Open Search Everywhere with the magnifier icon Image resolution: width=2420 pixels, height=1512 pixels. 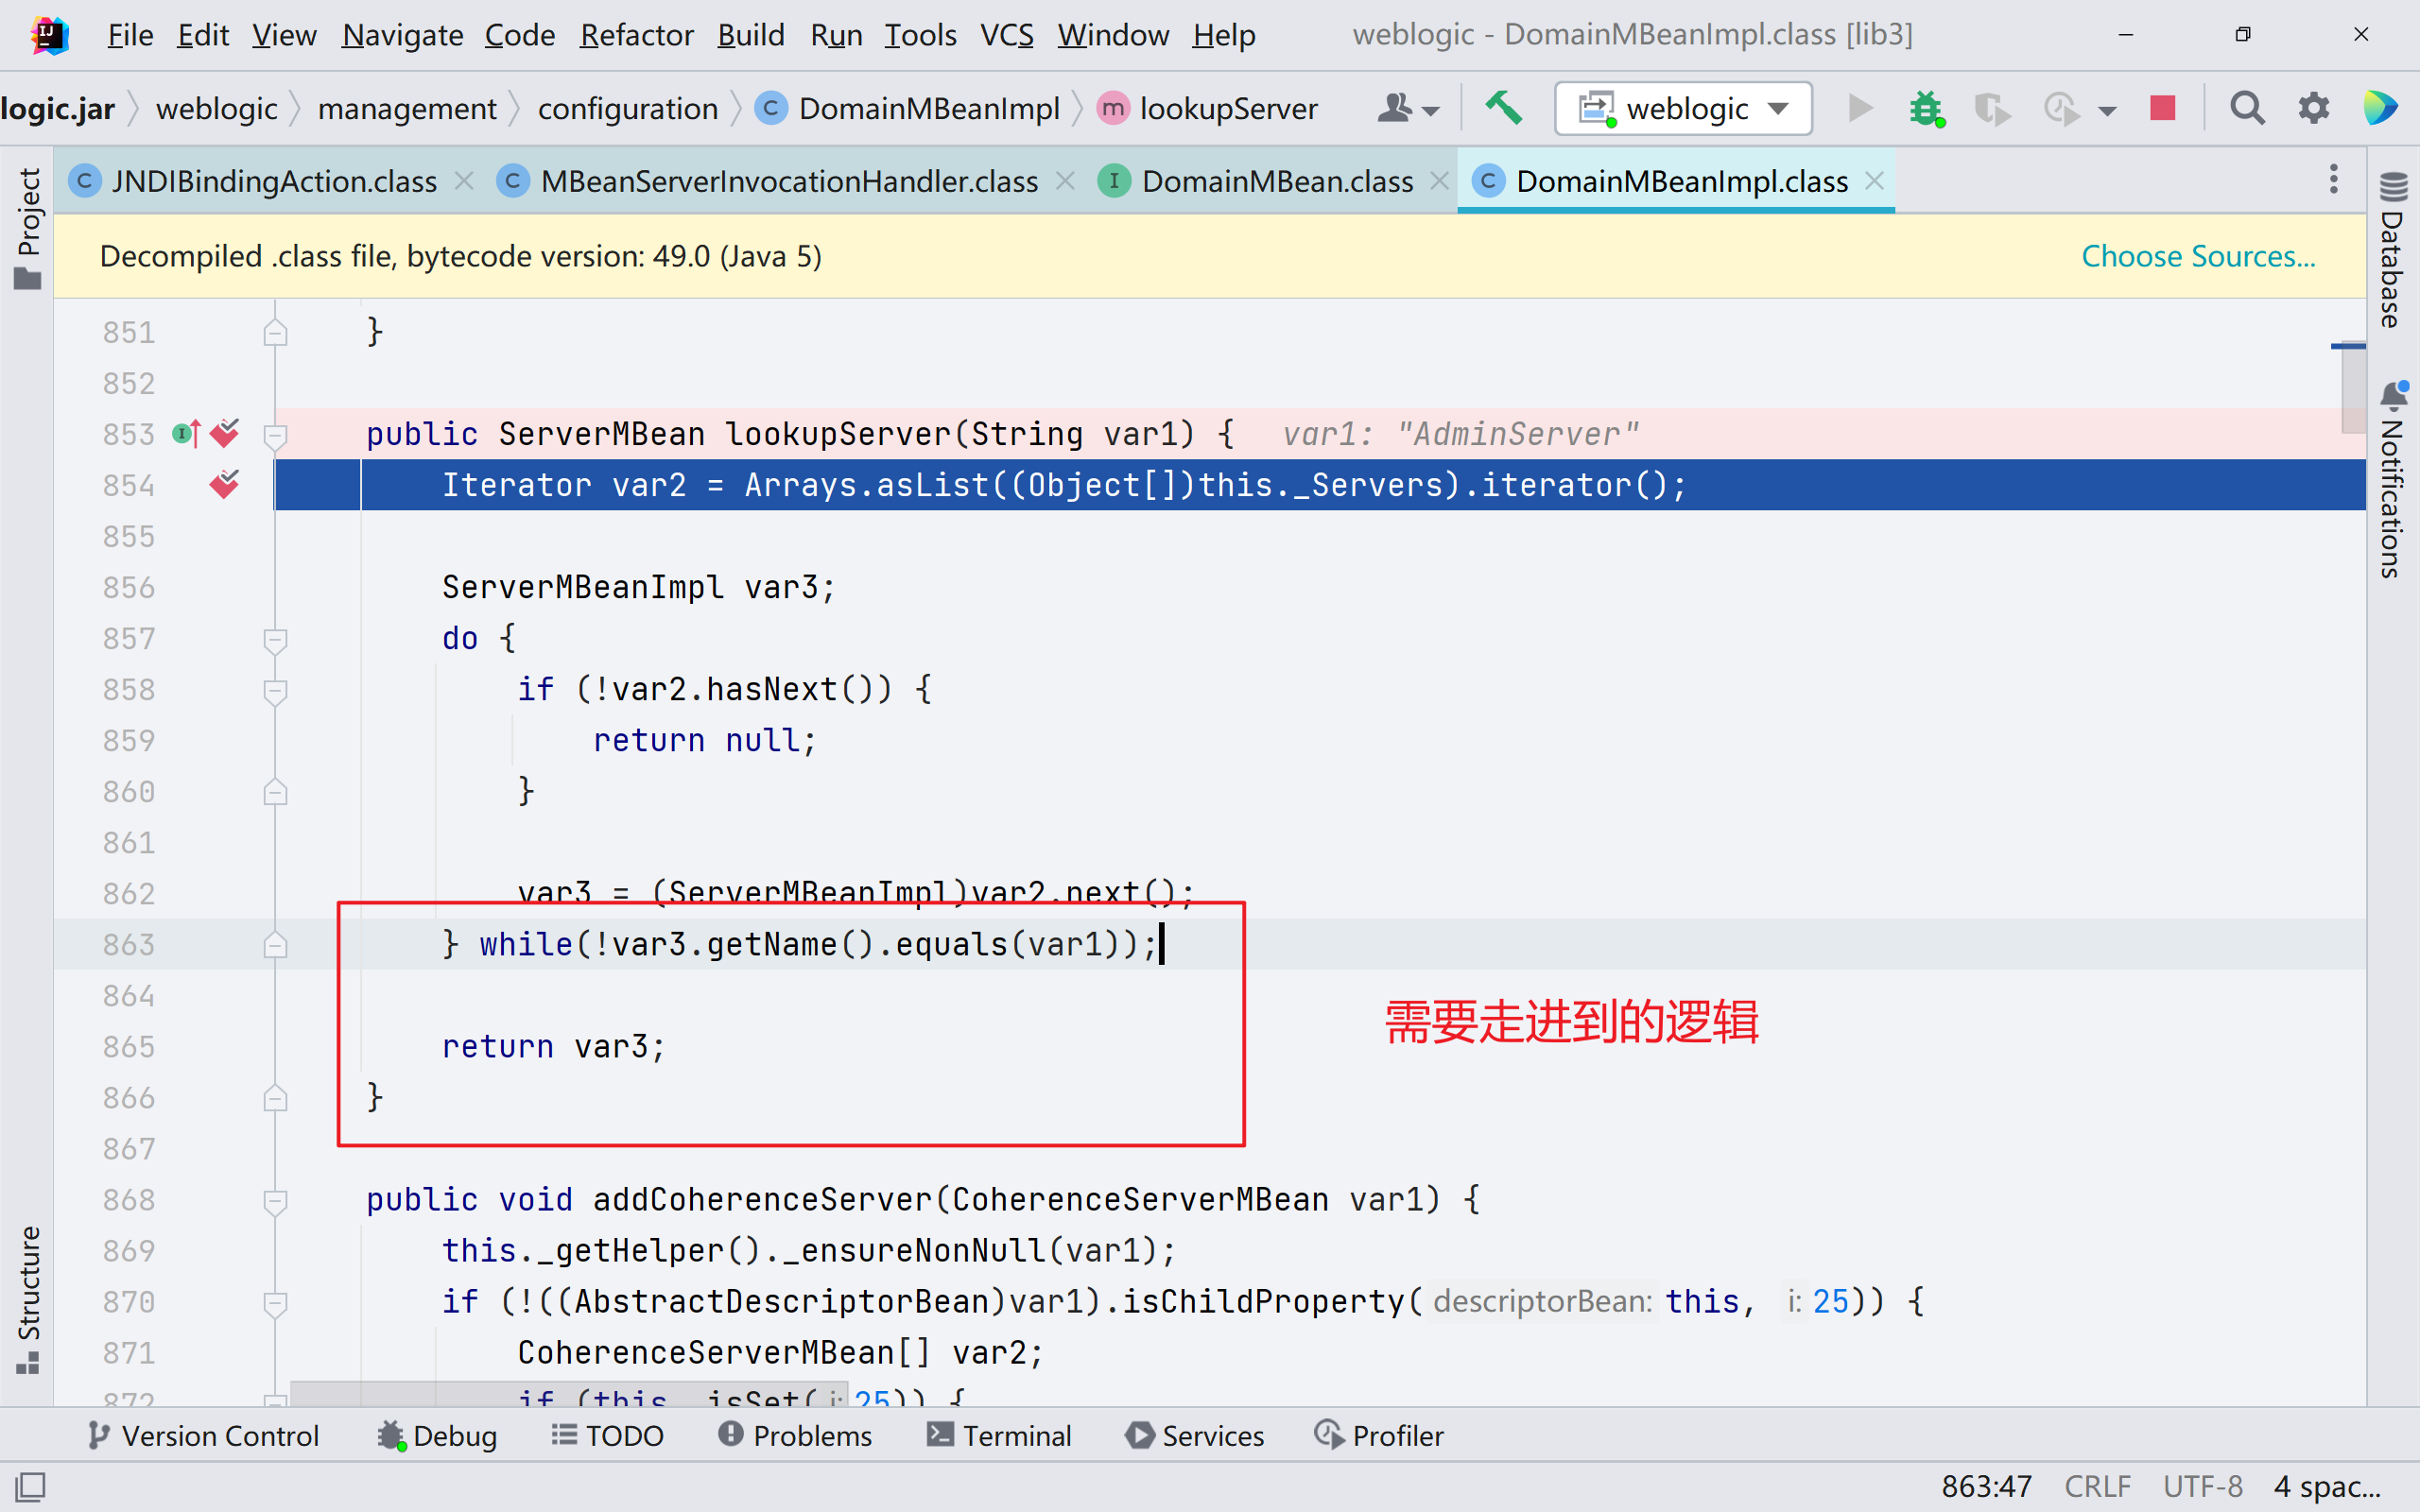pos(2246,108)
